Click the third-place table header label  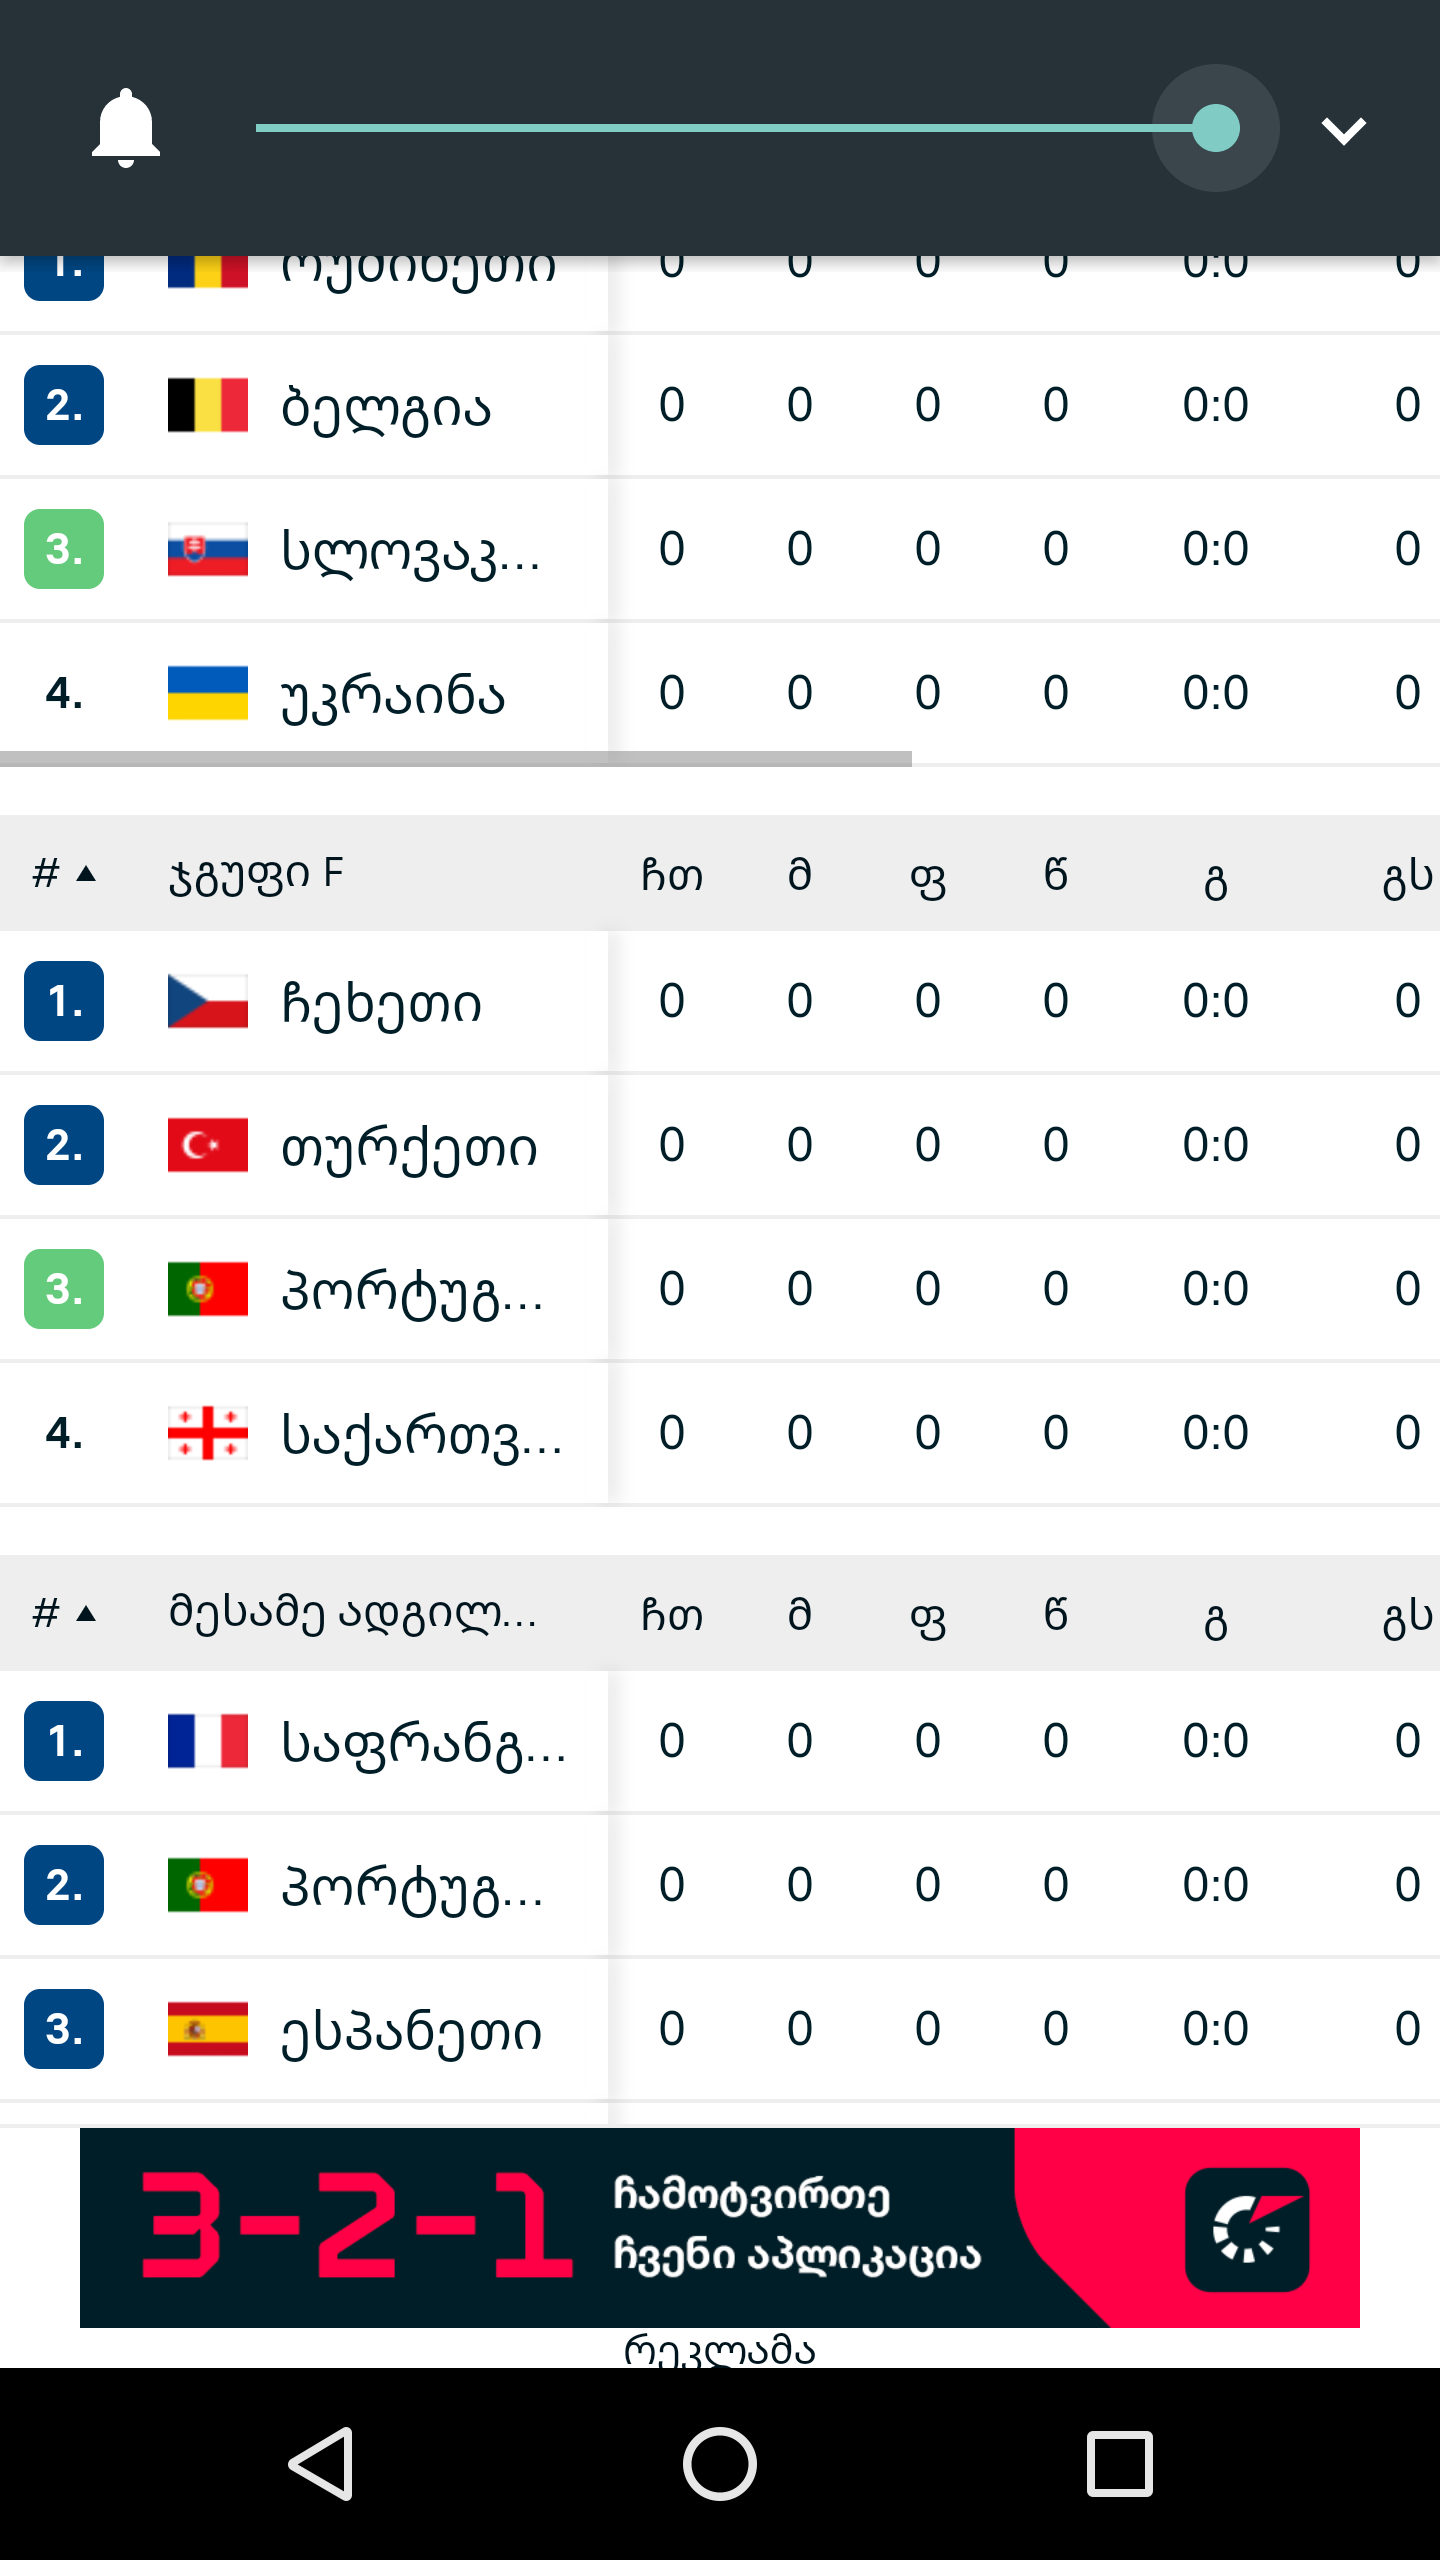coord(352,1613)
